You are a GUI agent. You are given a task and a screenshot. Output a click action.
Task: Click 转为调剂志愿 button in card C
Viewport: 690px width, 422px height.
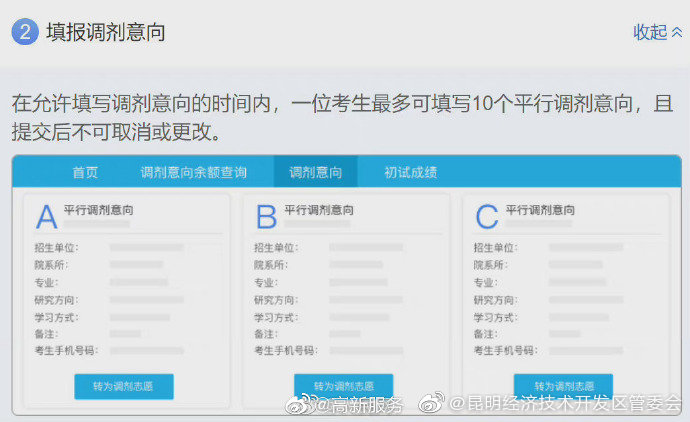[563, 386]
